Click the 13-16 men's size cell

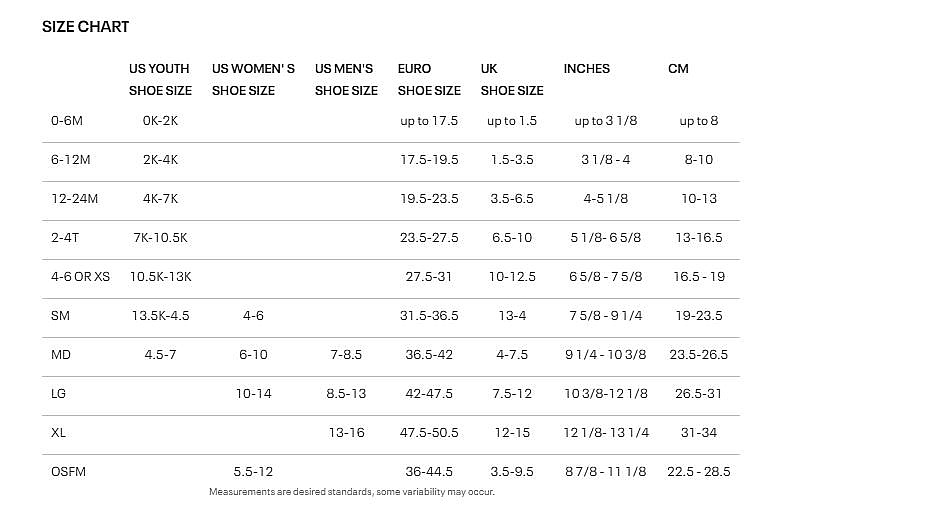346,433
